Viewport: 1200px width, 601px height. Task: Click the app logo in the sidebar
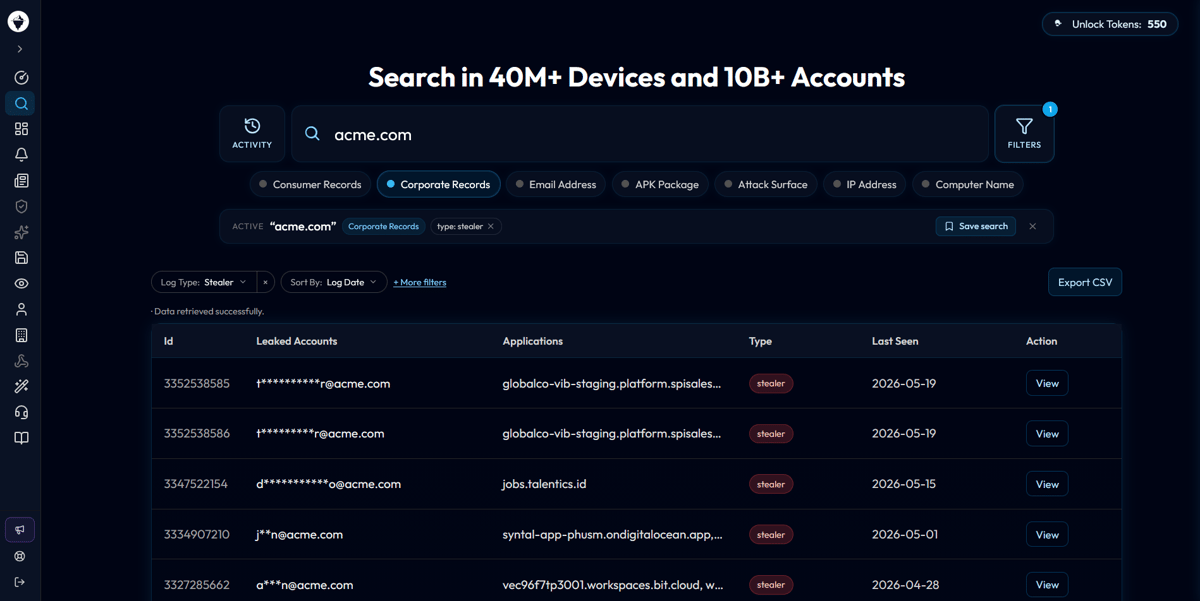[x=18, y=21]
